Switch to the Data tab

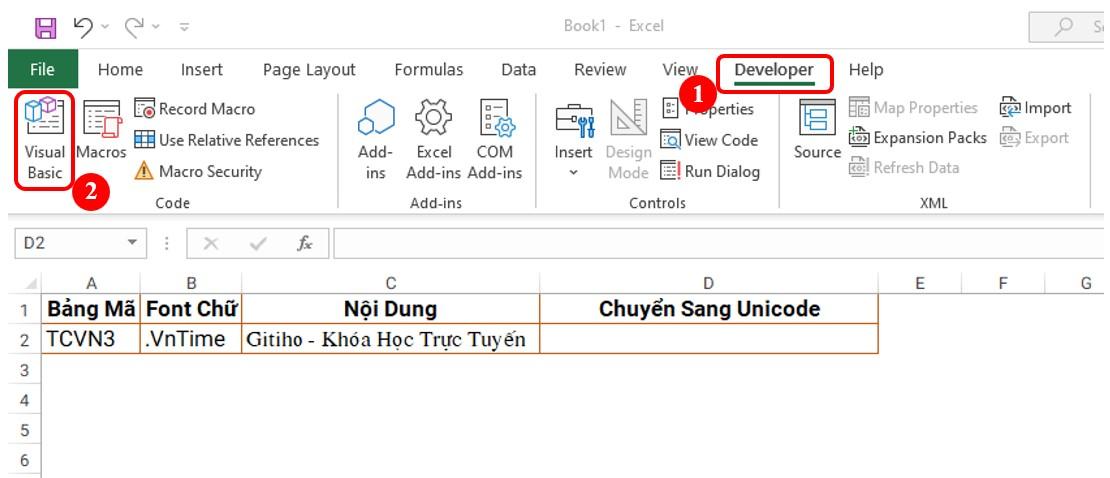(x=518, y=69)
